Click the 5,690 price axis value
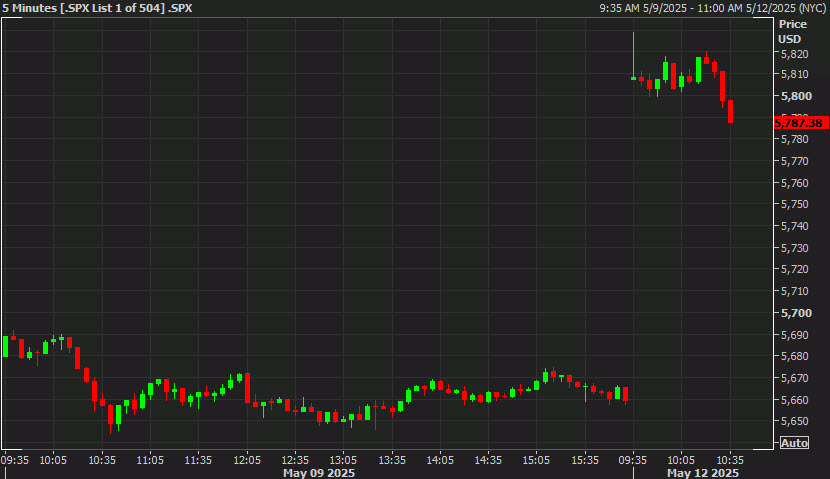This screenshot has height=479, width=830. [795, 335]
